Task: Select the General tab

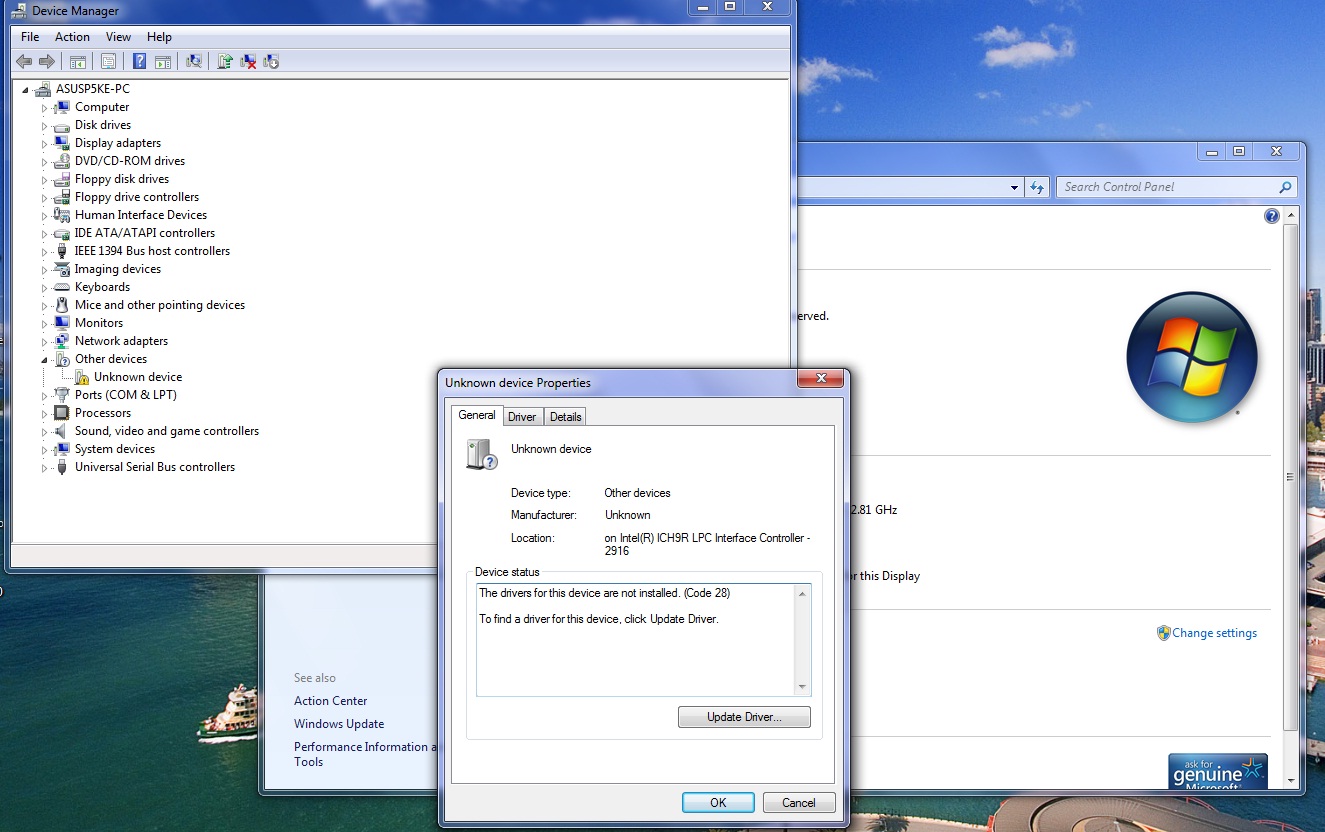Action: click(x=477, y=415)
